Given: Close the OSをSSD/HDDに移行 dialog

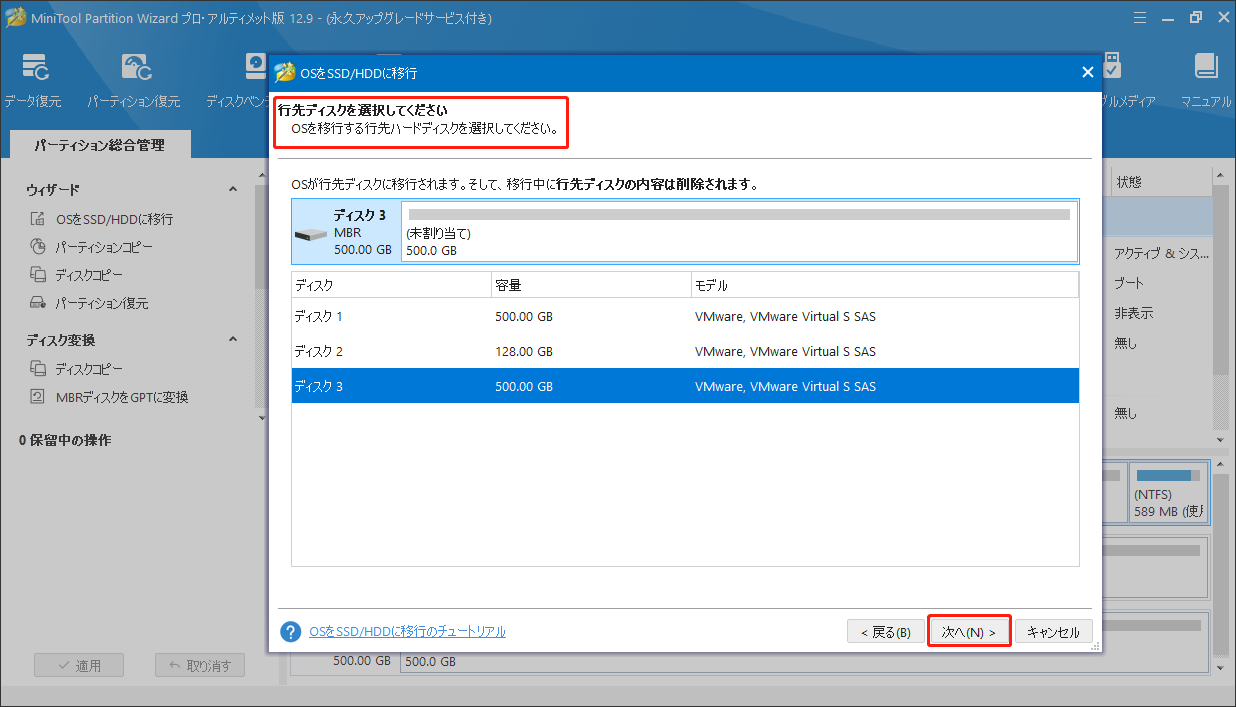Looking at the screenshot, I should click(x=1088, y=72).
